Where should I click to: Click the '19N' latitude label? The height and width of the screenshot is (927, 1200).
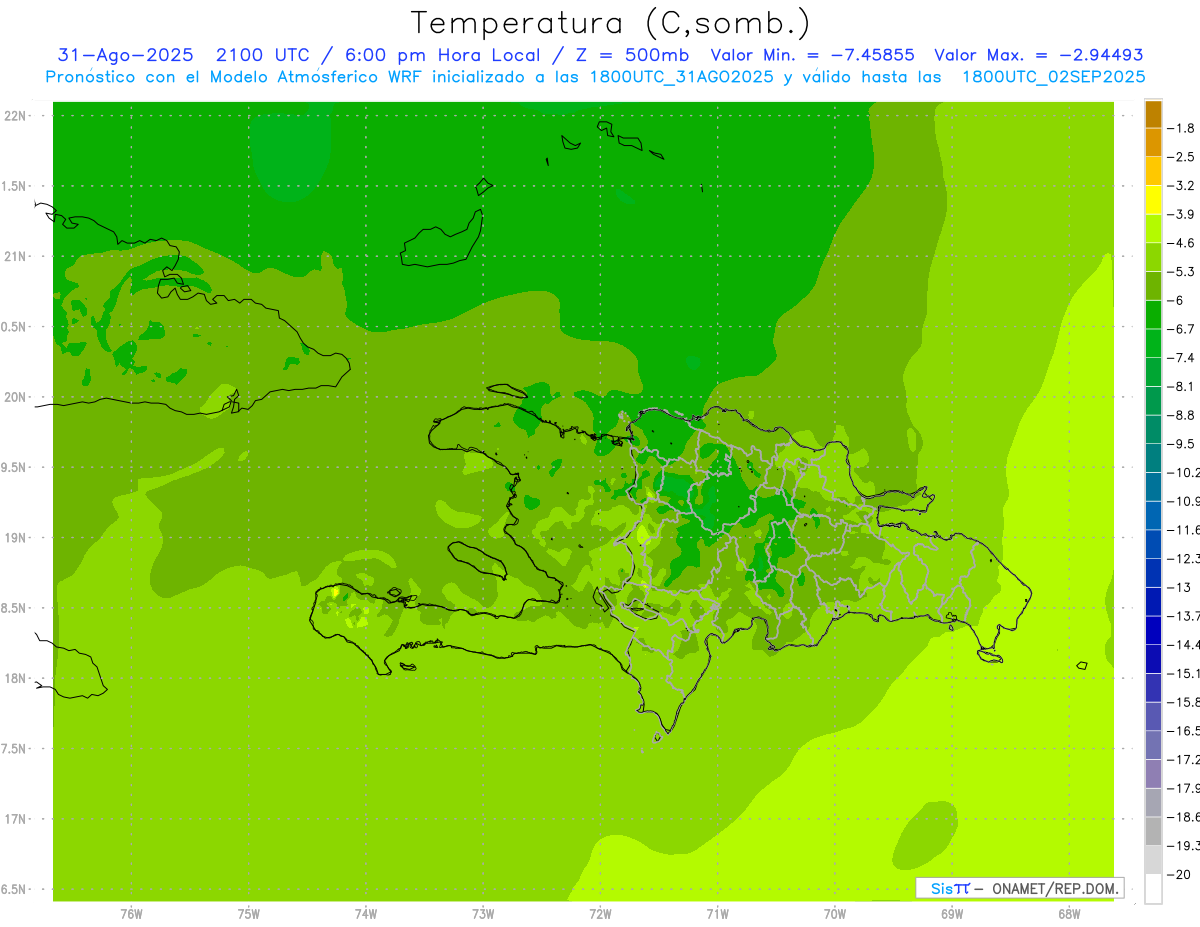[14, 538]
